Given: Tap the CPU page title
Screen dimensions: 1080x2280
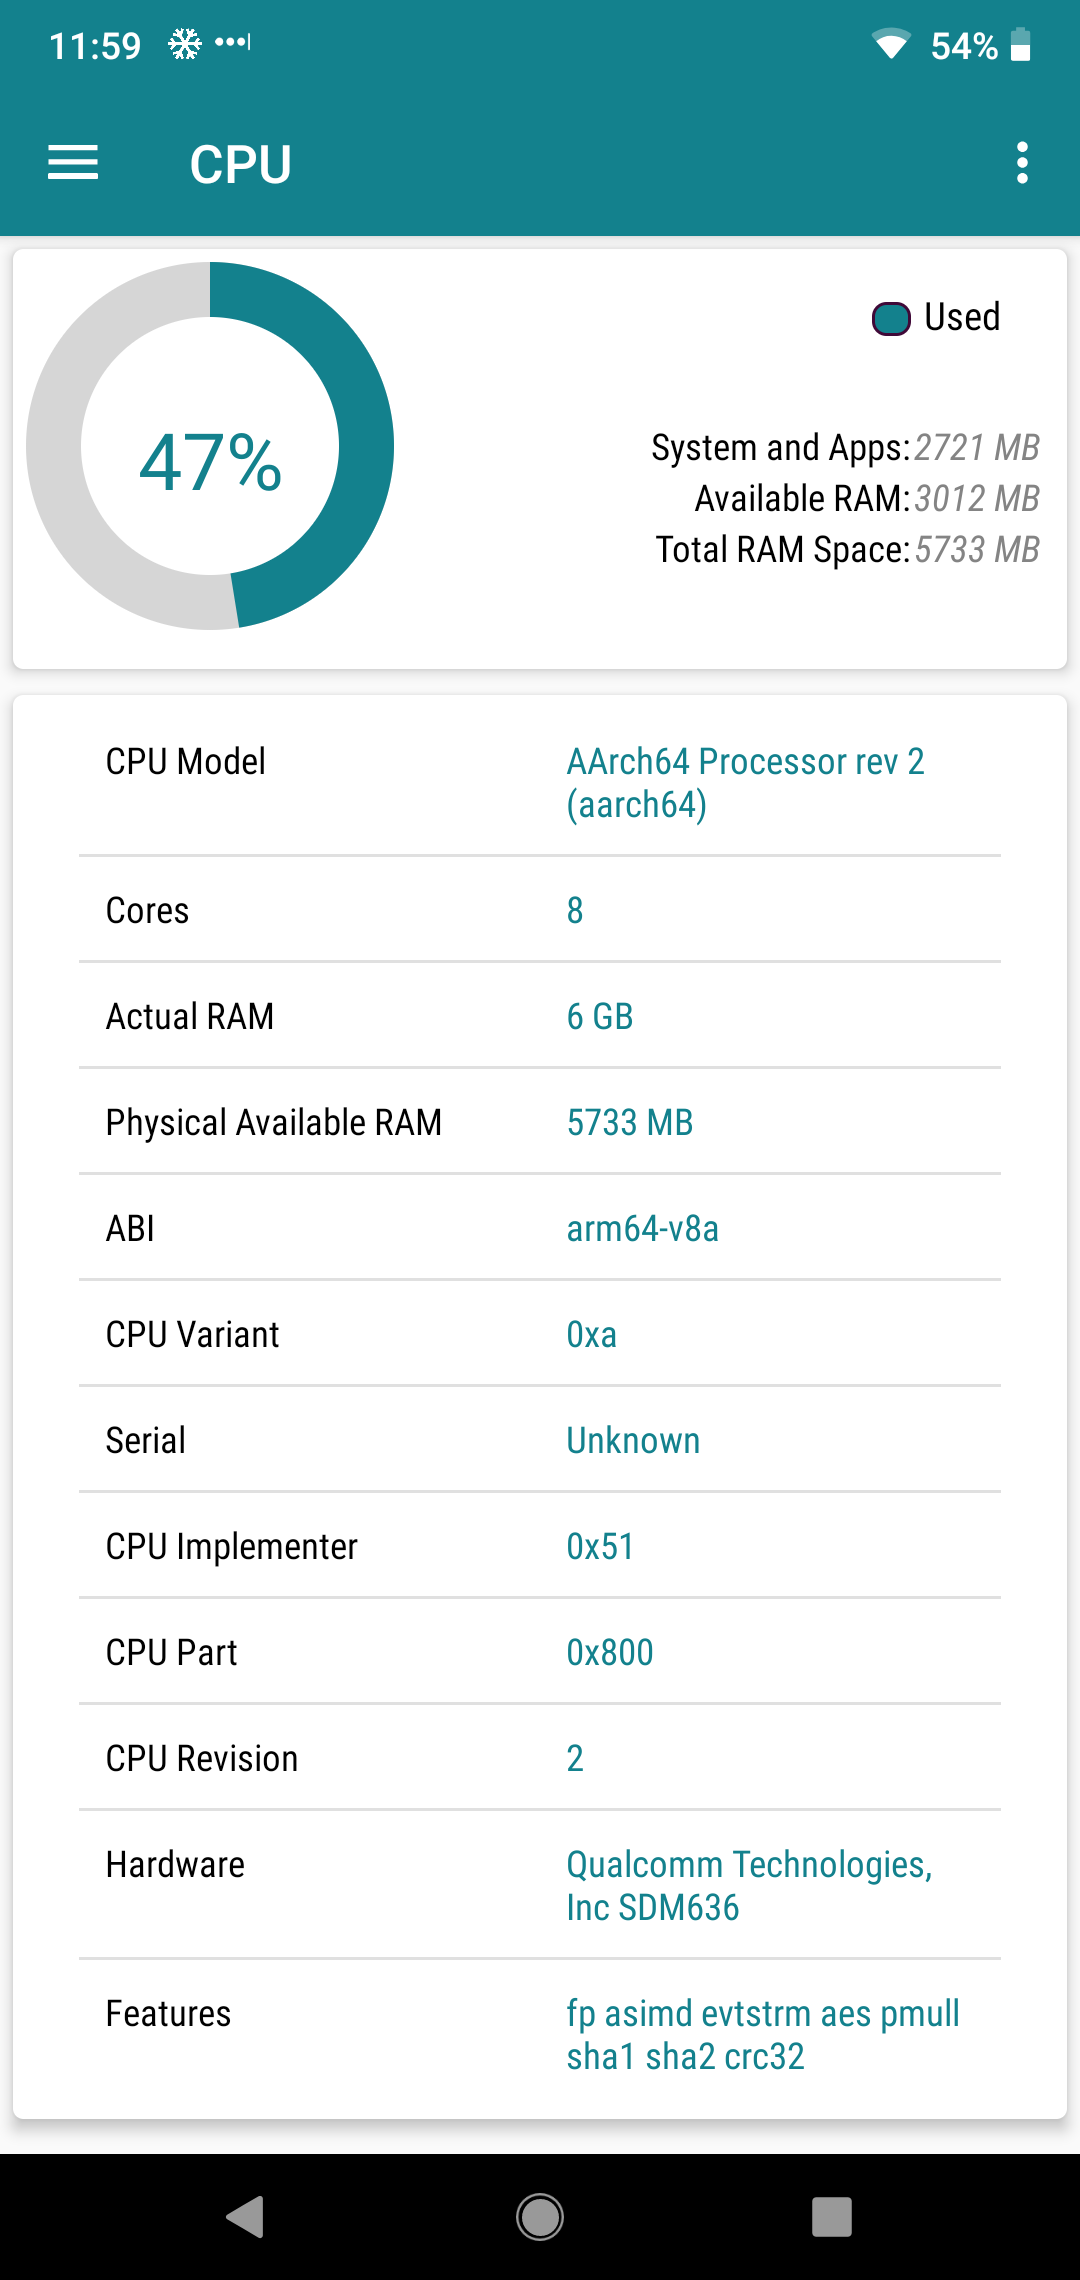Looking at the screenshot, I should tap(241, 164).
